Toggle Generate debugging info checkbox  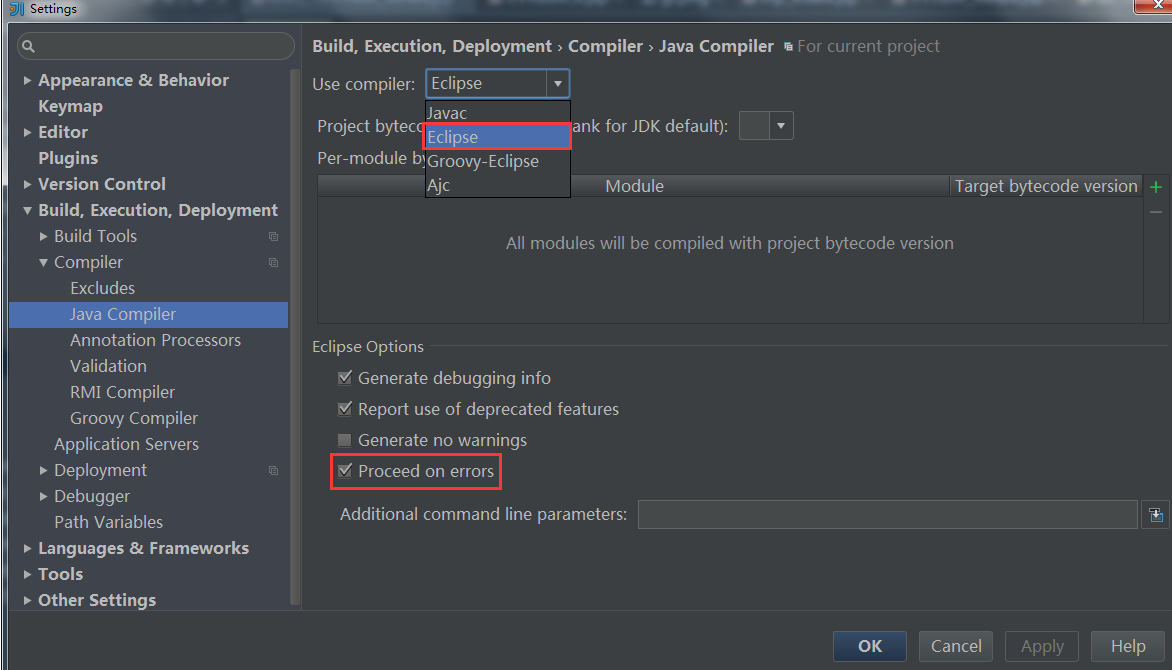point(345,378)
